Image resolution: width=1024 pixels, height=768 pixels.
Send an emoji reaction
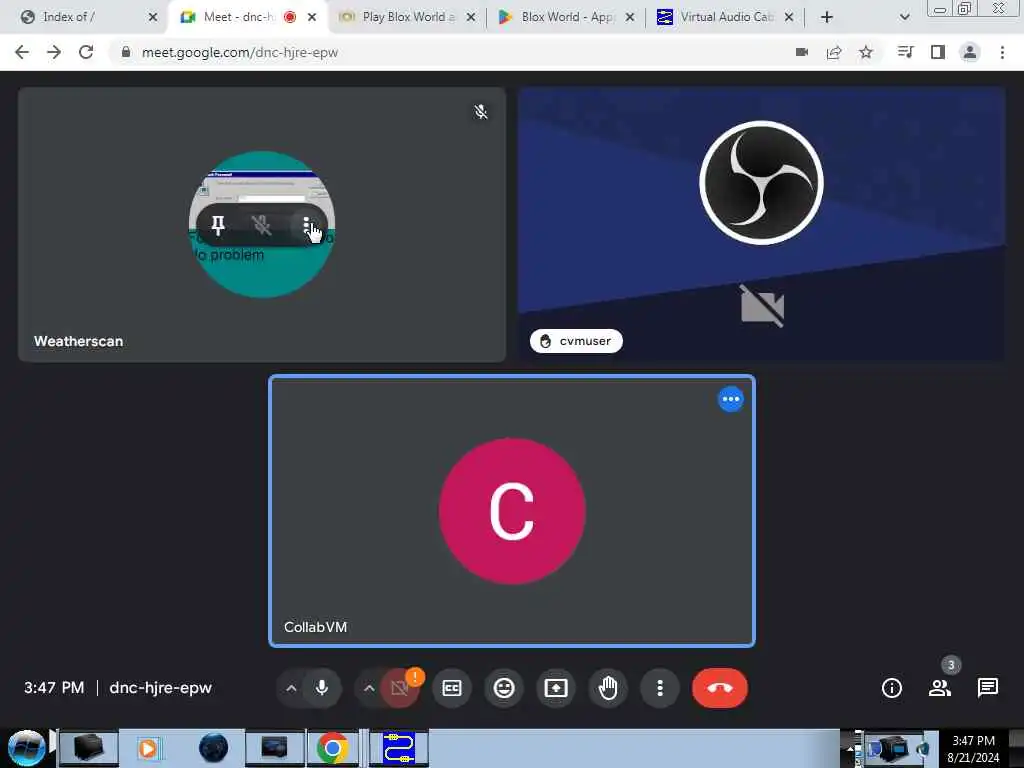pyautogui.click(x=504, y=688)
